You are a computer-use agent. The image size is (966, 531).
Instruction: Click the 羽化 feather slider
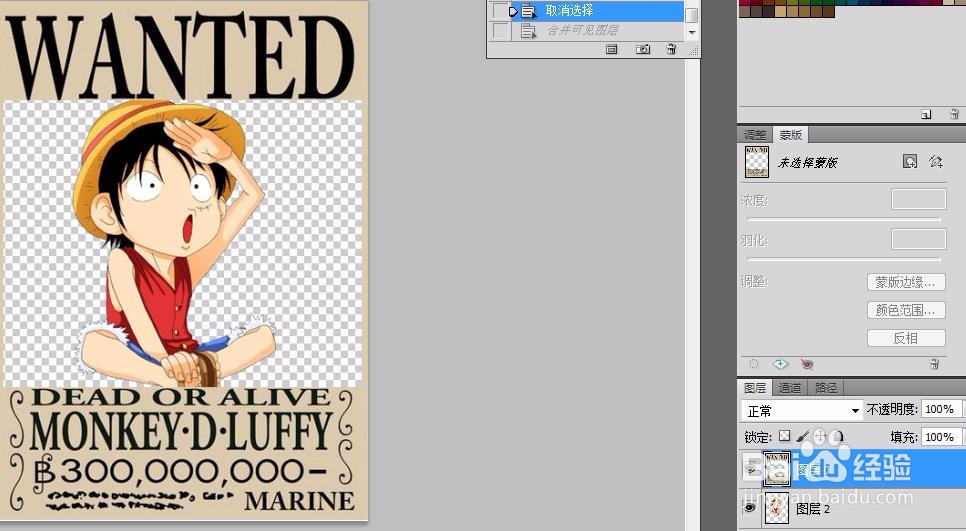pyautogui.click(x=844, y=259)
